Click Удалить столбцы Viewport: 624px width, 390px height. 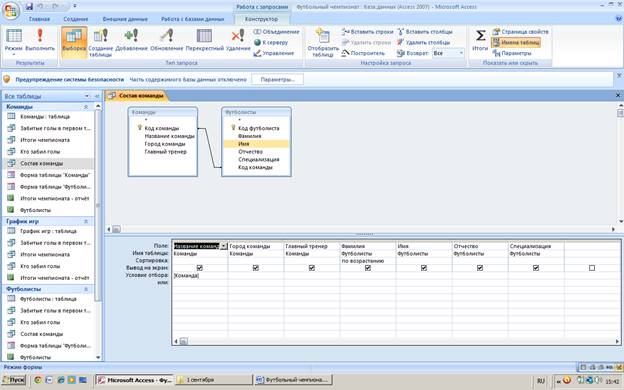pyautogui.click(x=423, y=42)
